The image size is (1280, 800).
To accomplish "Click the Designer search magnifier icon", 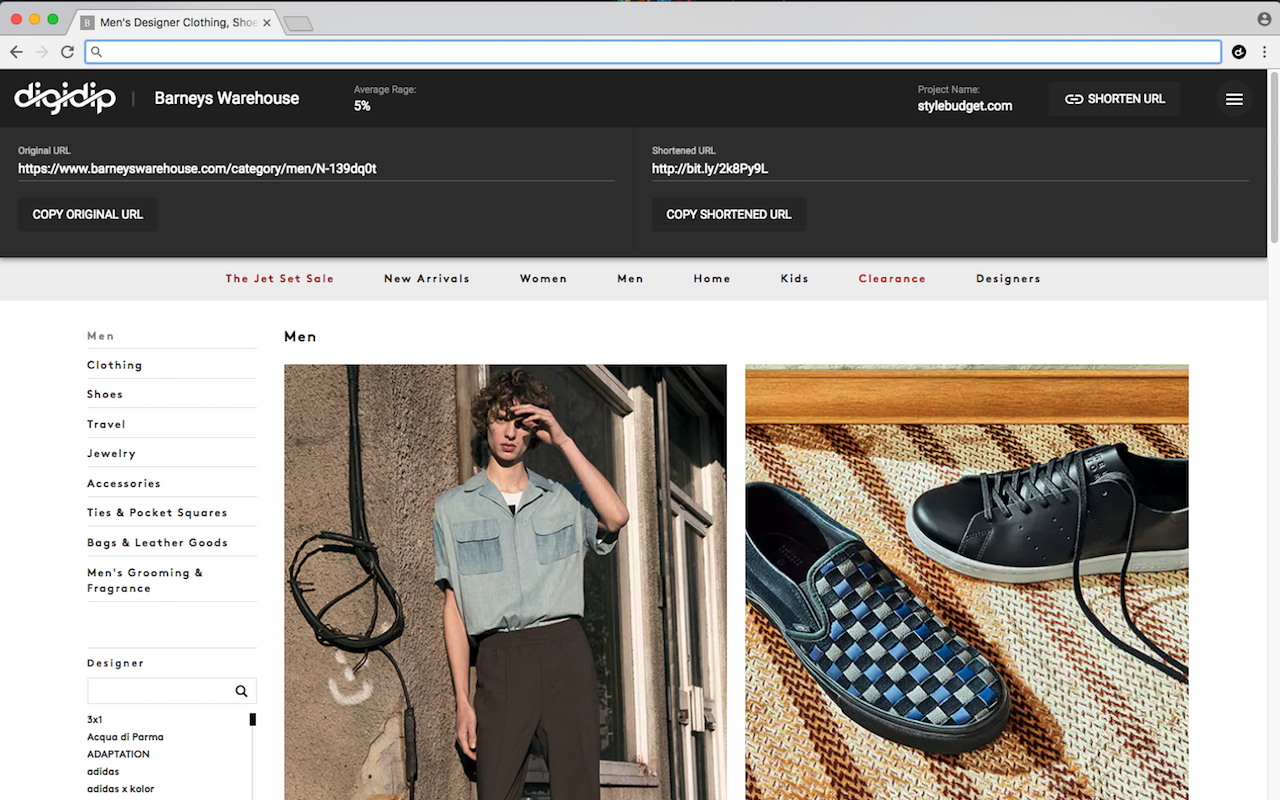I will pos(241,691).
